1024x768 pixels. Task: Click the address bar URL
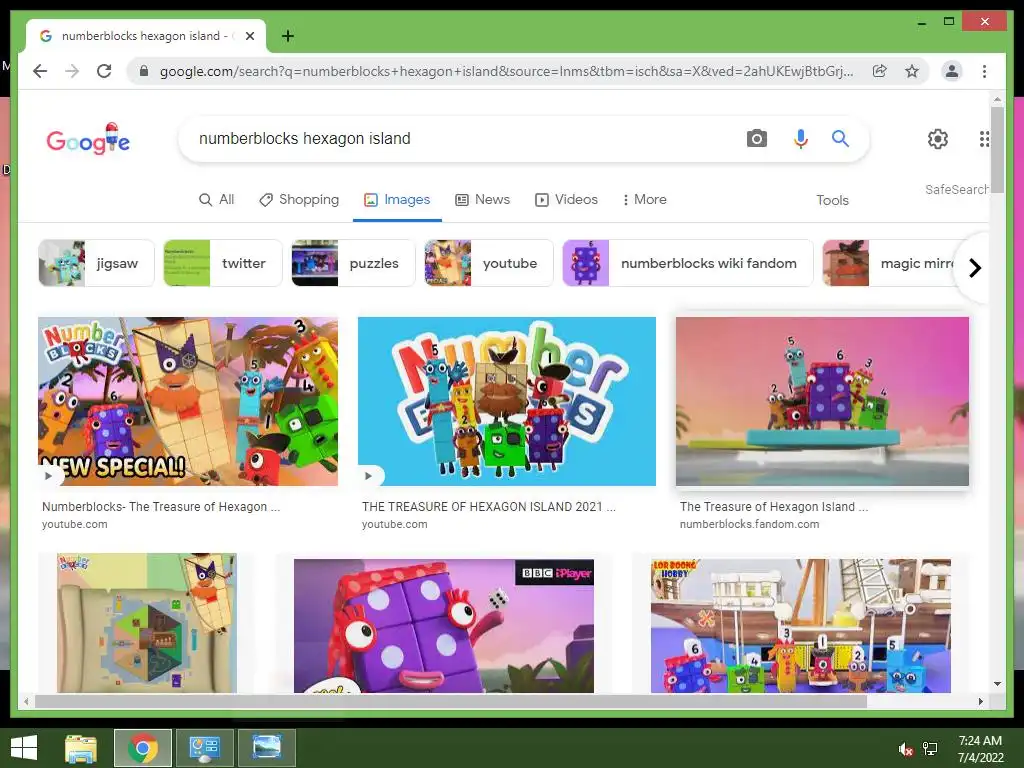[x=505, y=71]
